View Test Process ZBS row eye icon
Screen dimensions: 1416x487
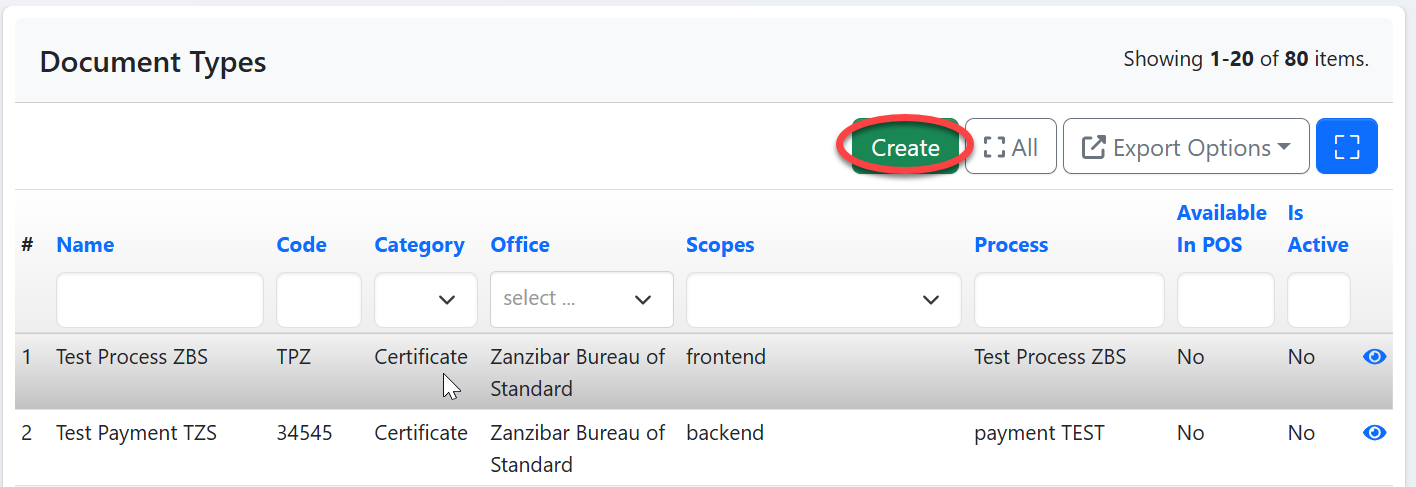point(1374,357)
